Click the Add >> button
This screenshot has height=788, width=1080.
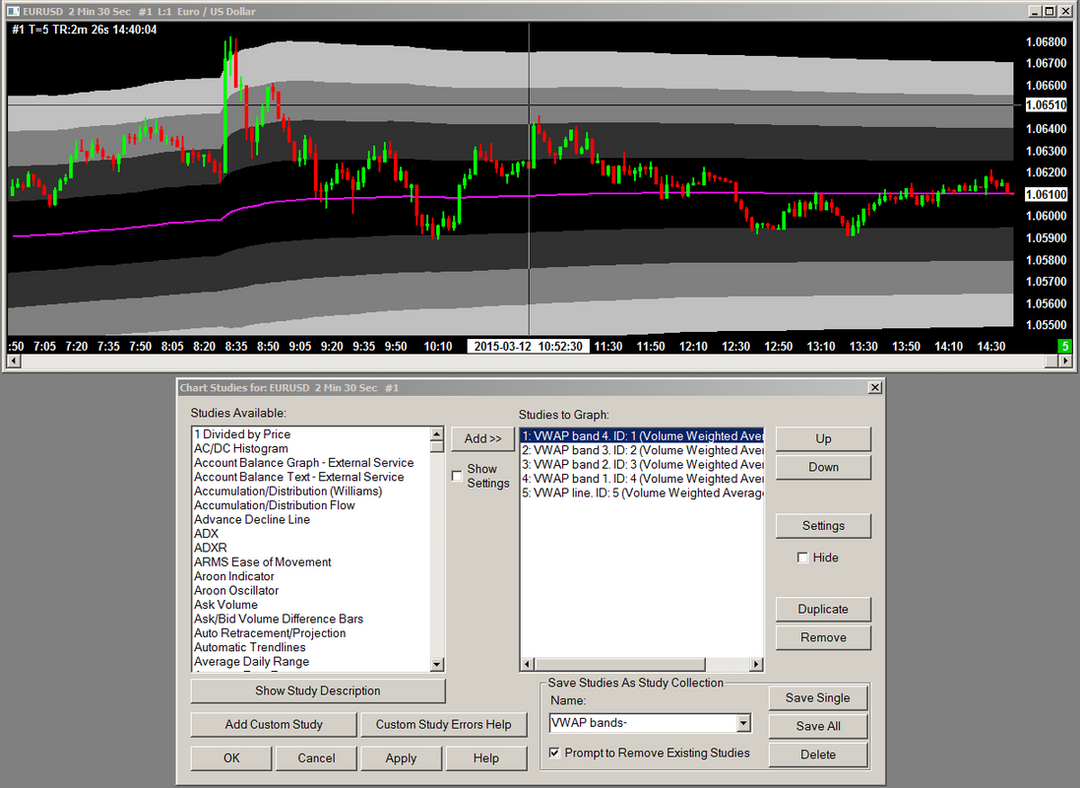pos(483,438)
